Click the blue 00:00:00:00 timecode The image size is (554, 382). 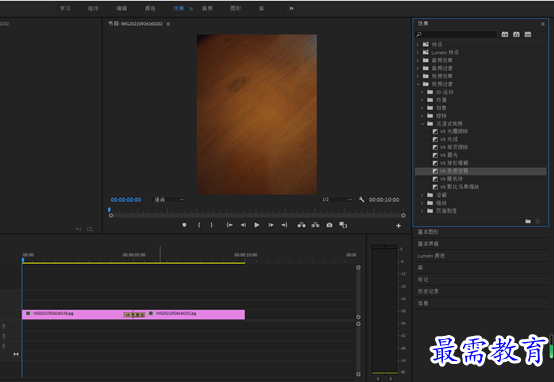126,200
